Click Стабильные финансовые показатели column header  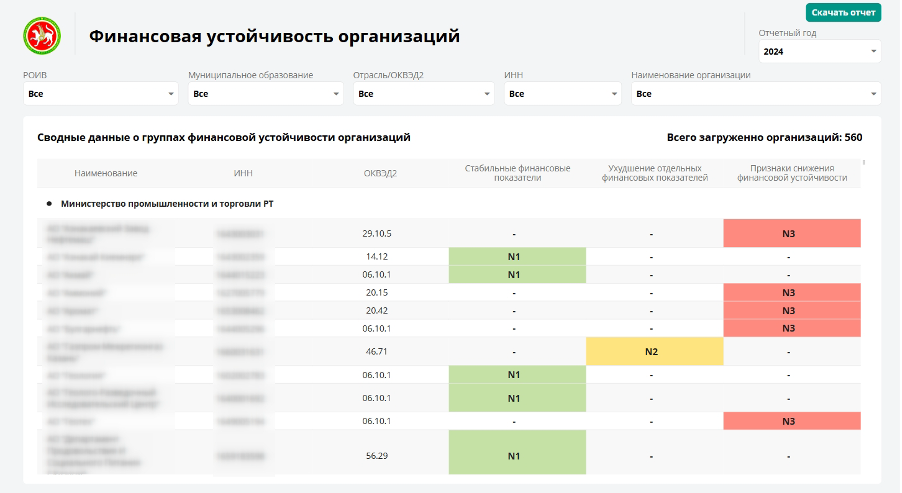click(517, 173)
